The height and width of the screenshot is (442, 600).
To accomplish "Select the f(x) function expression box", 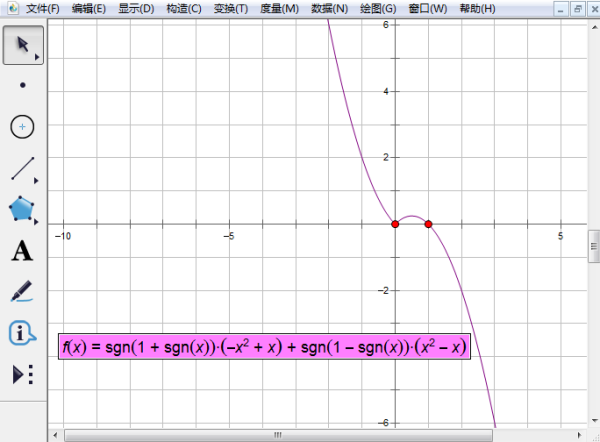I will pos(264,347).
